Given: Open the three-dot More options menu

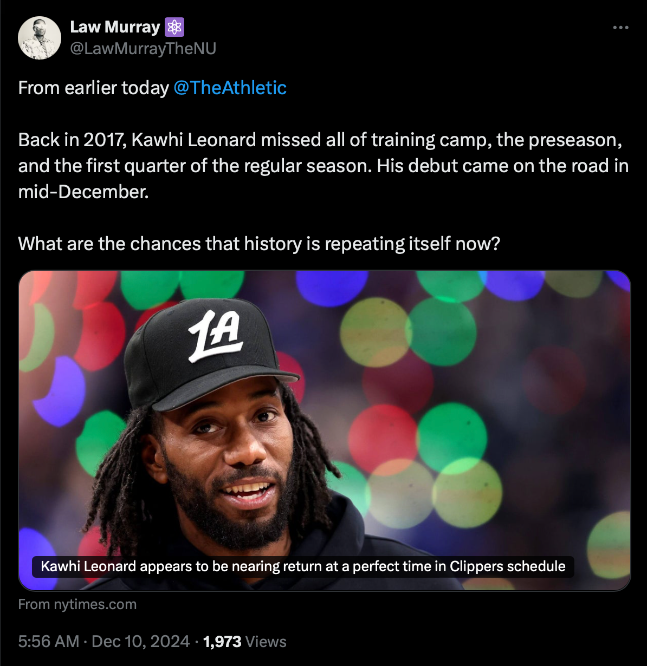Looking at the screenshot, I should tap(620, 27).
